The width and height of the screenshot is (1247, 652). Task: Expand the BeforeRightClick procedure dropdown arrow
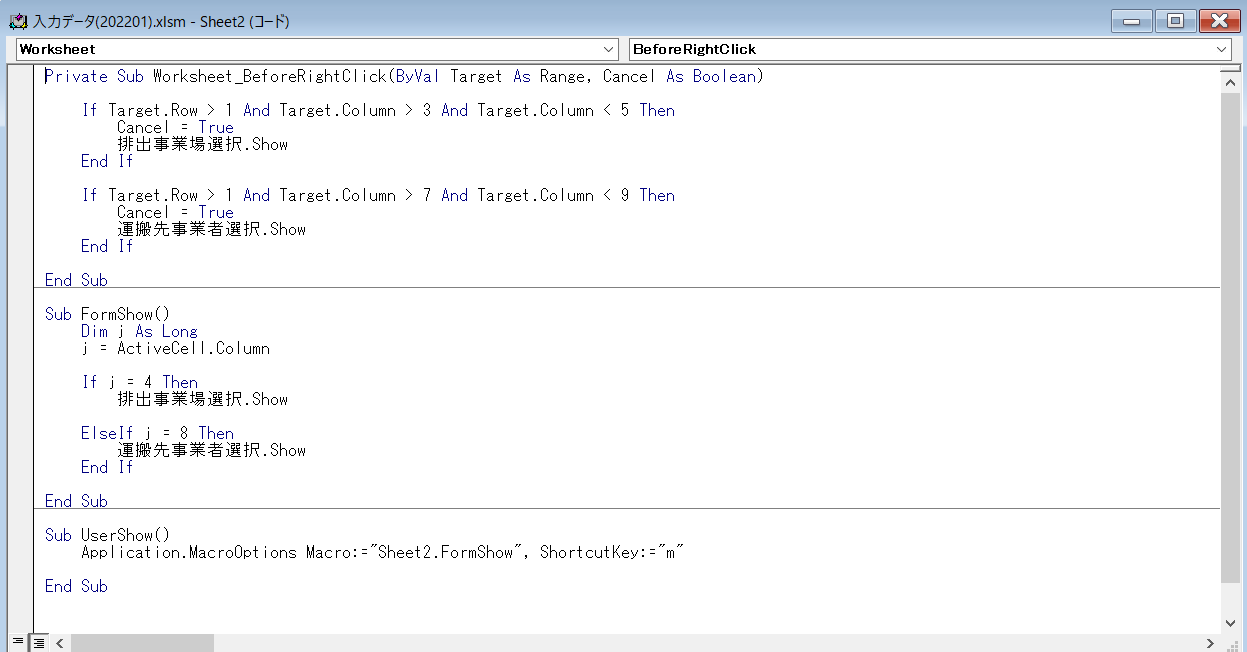(x=1222, y=49)
